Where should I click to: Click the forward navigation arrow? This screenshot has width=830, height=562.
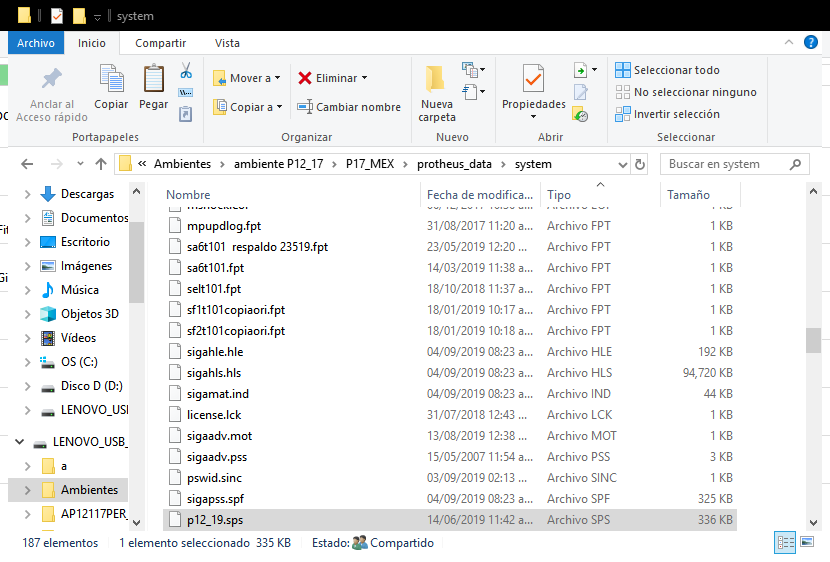[57, 164]
